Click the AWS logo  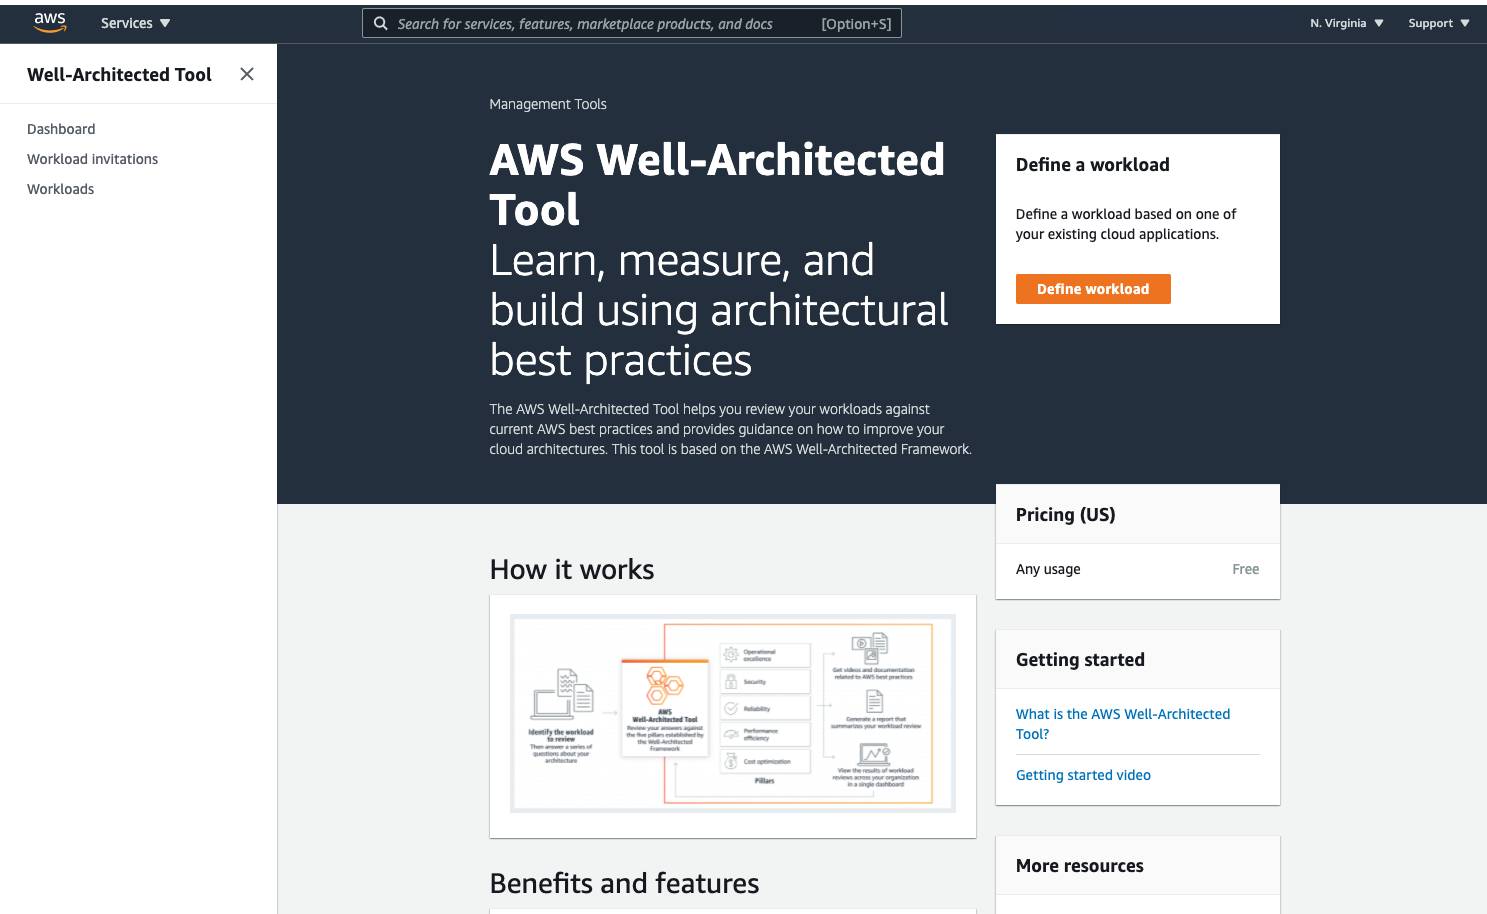(x=50, y=23)
